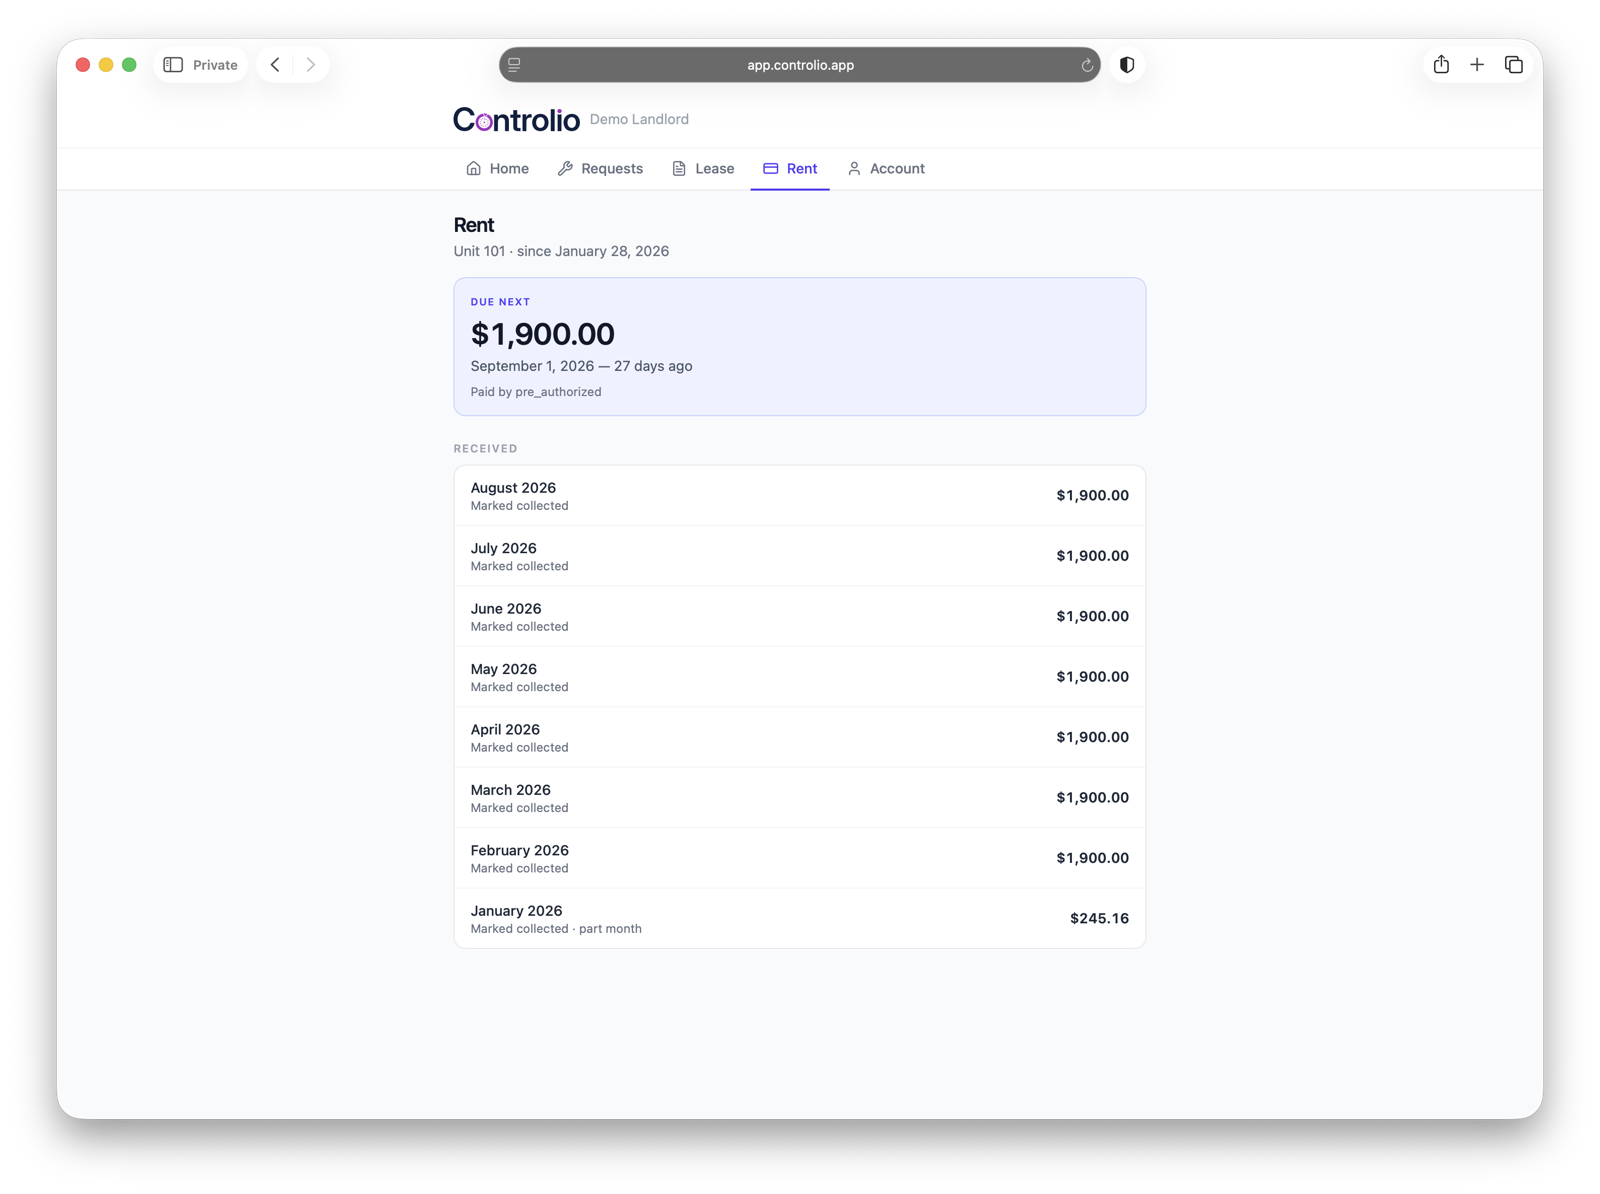Open a new tab with the plus icon
Screen dimensions: 1600x1194
1477,65
